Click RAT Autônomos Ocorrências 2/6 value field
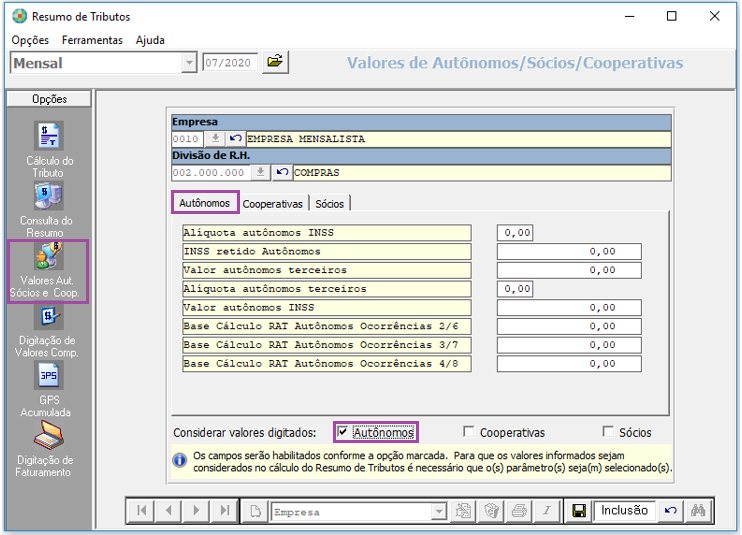This screenshot has width=742, height=535. point(569,326)
